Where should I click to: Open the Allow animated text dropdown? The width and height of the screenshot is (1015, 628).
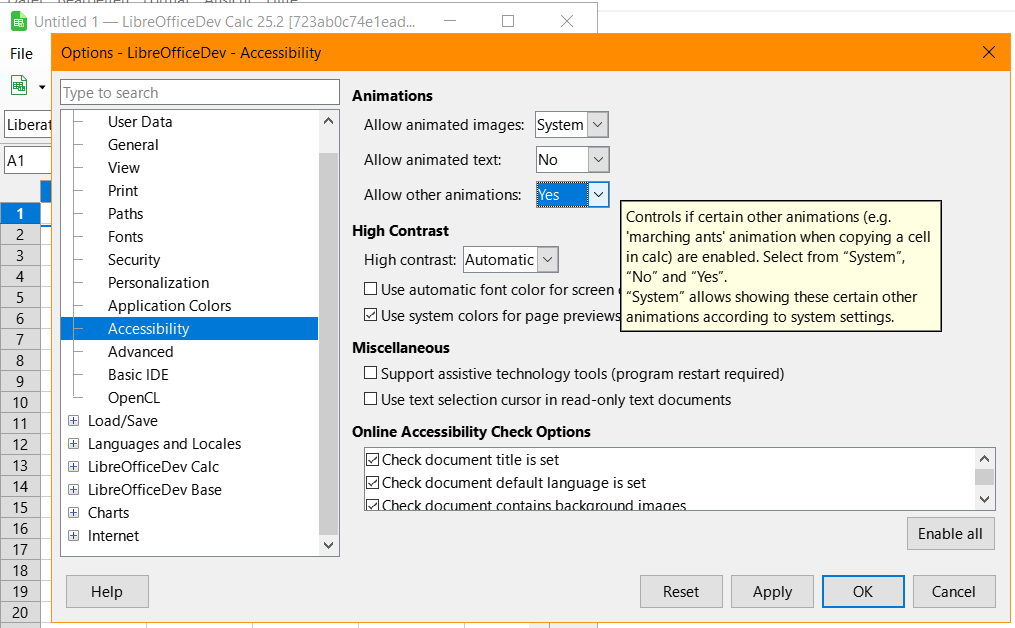573,160
